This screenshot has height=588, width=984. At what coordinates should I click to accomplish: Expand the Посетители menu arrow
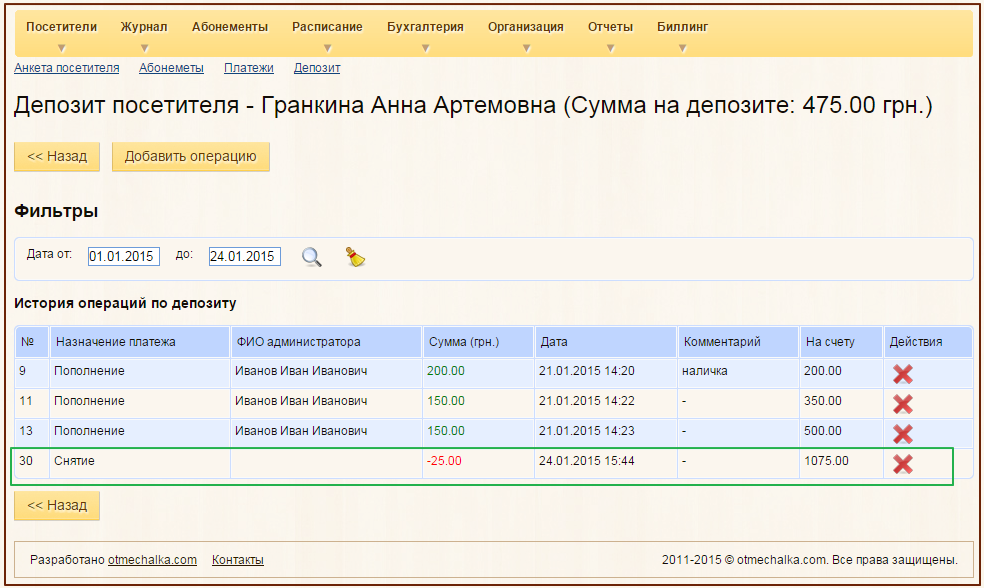pyautogui.click(x=62, y=48)
